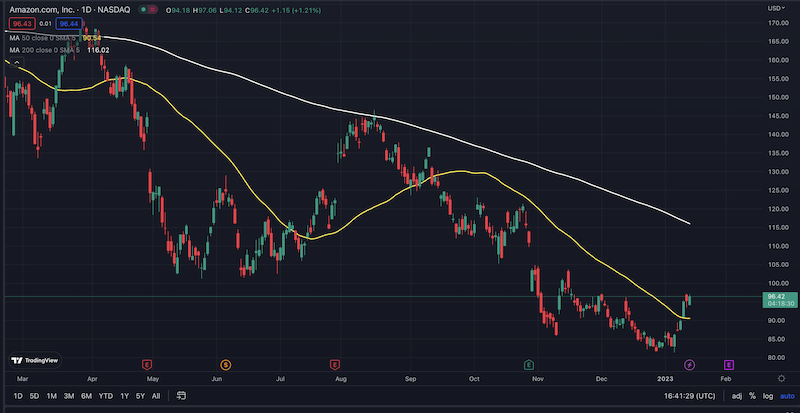Image resolution: width=800 pixels, height=413 pixels.
Task: Click the 0.01 spread value
Action: 45,23
